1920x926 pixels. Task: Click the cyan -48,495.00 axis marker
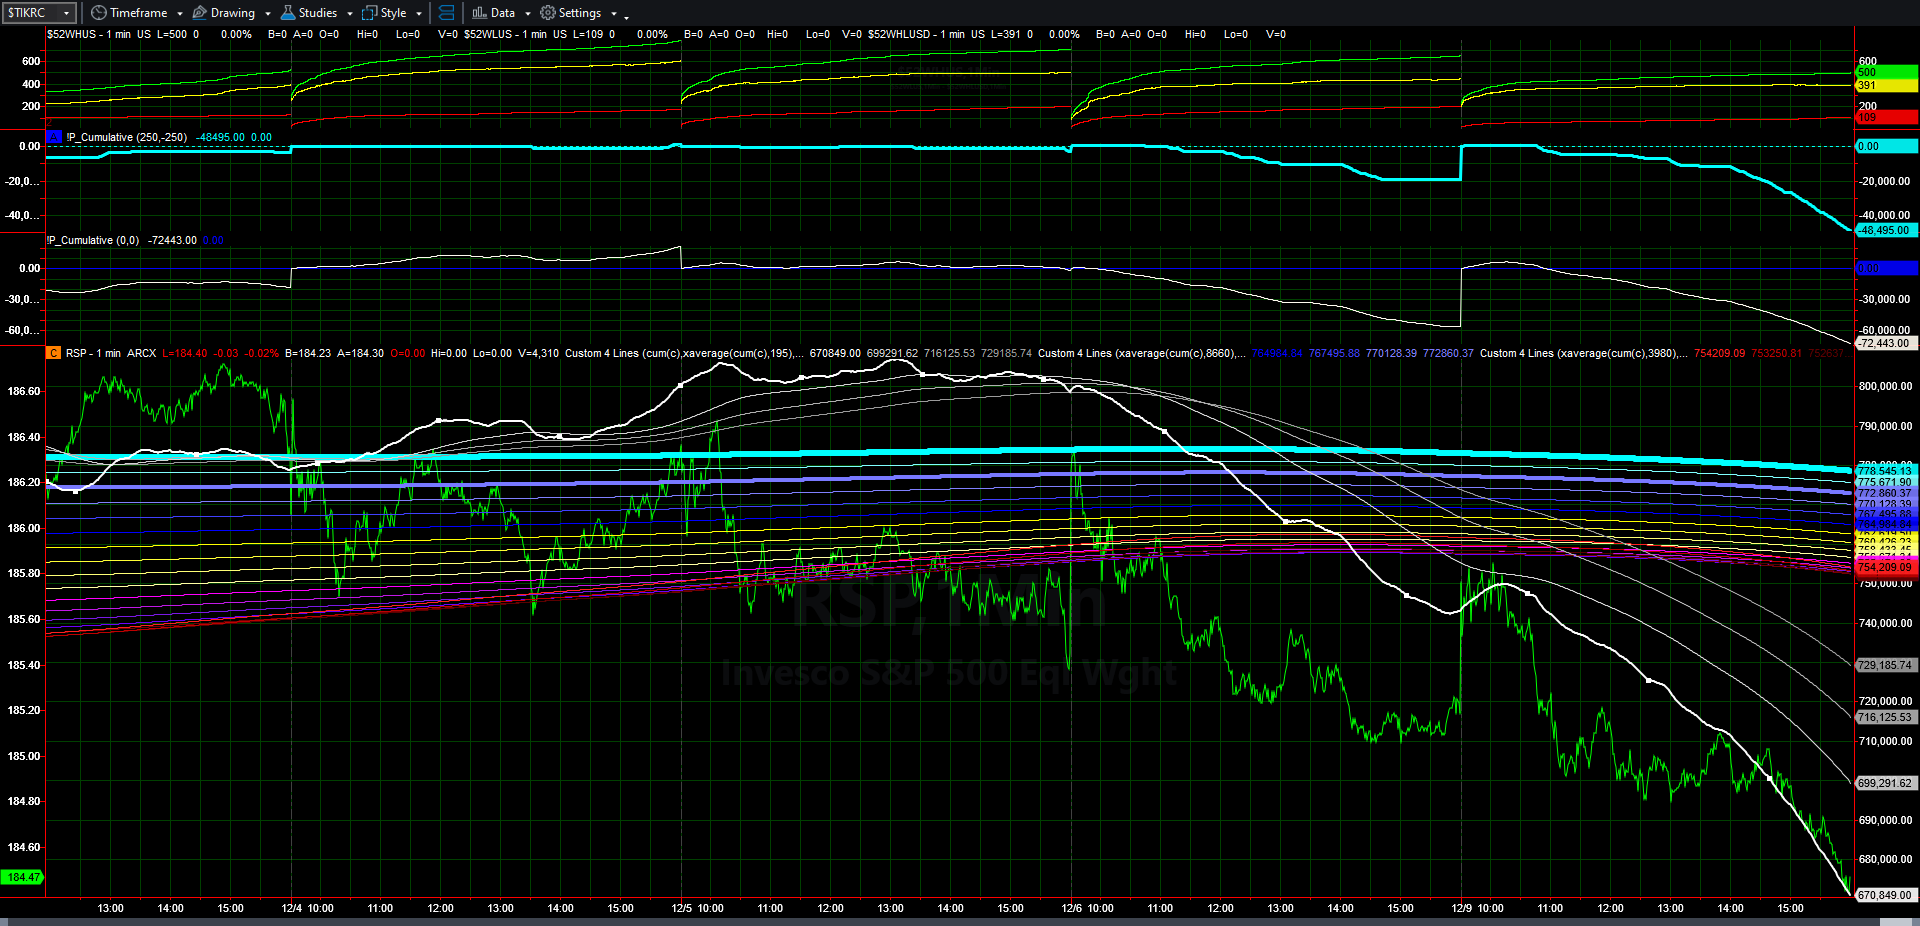pyautogui.click(x=1885, y=230)
